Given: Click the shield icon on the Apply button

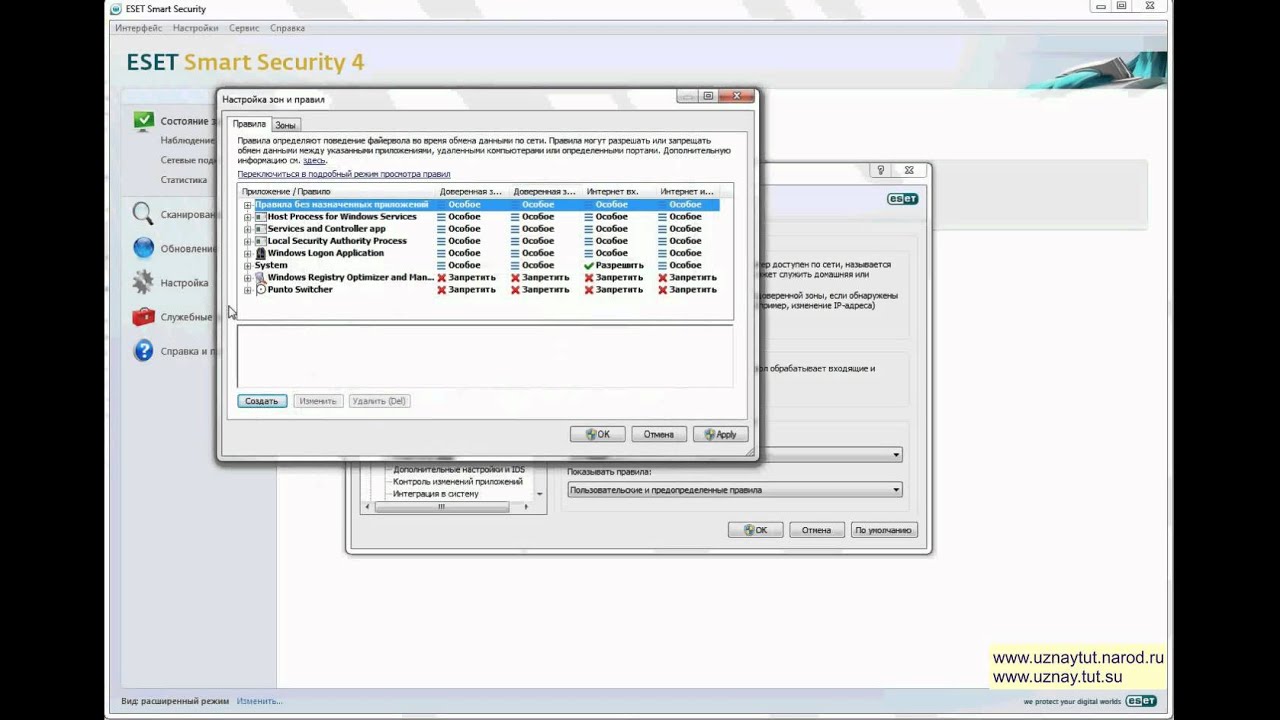Looking at the screenshot, I should click(710, 434).
